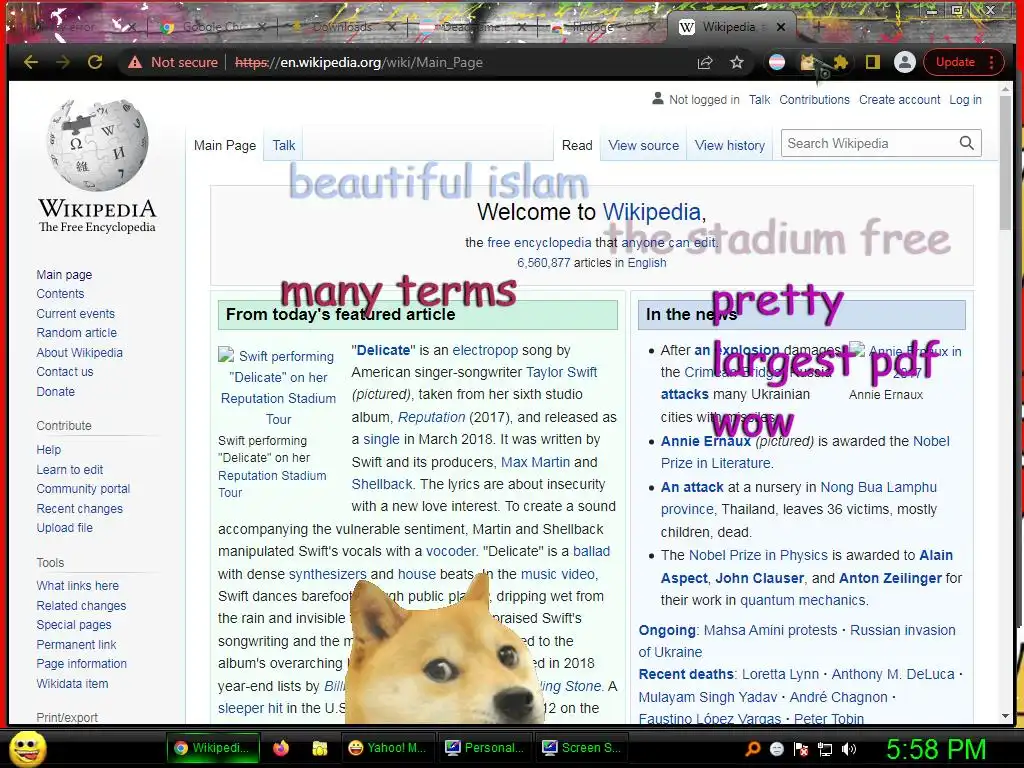Click the free encyclopedia link
Image resolution: width=1024 pixels, height=768 pixels.
tap(539, 242)
